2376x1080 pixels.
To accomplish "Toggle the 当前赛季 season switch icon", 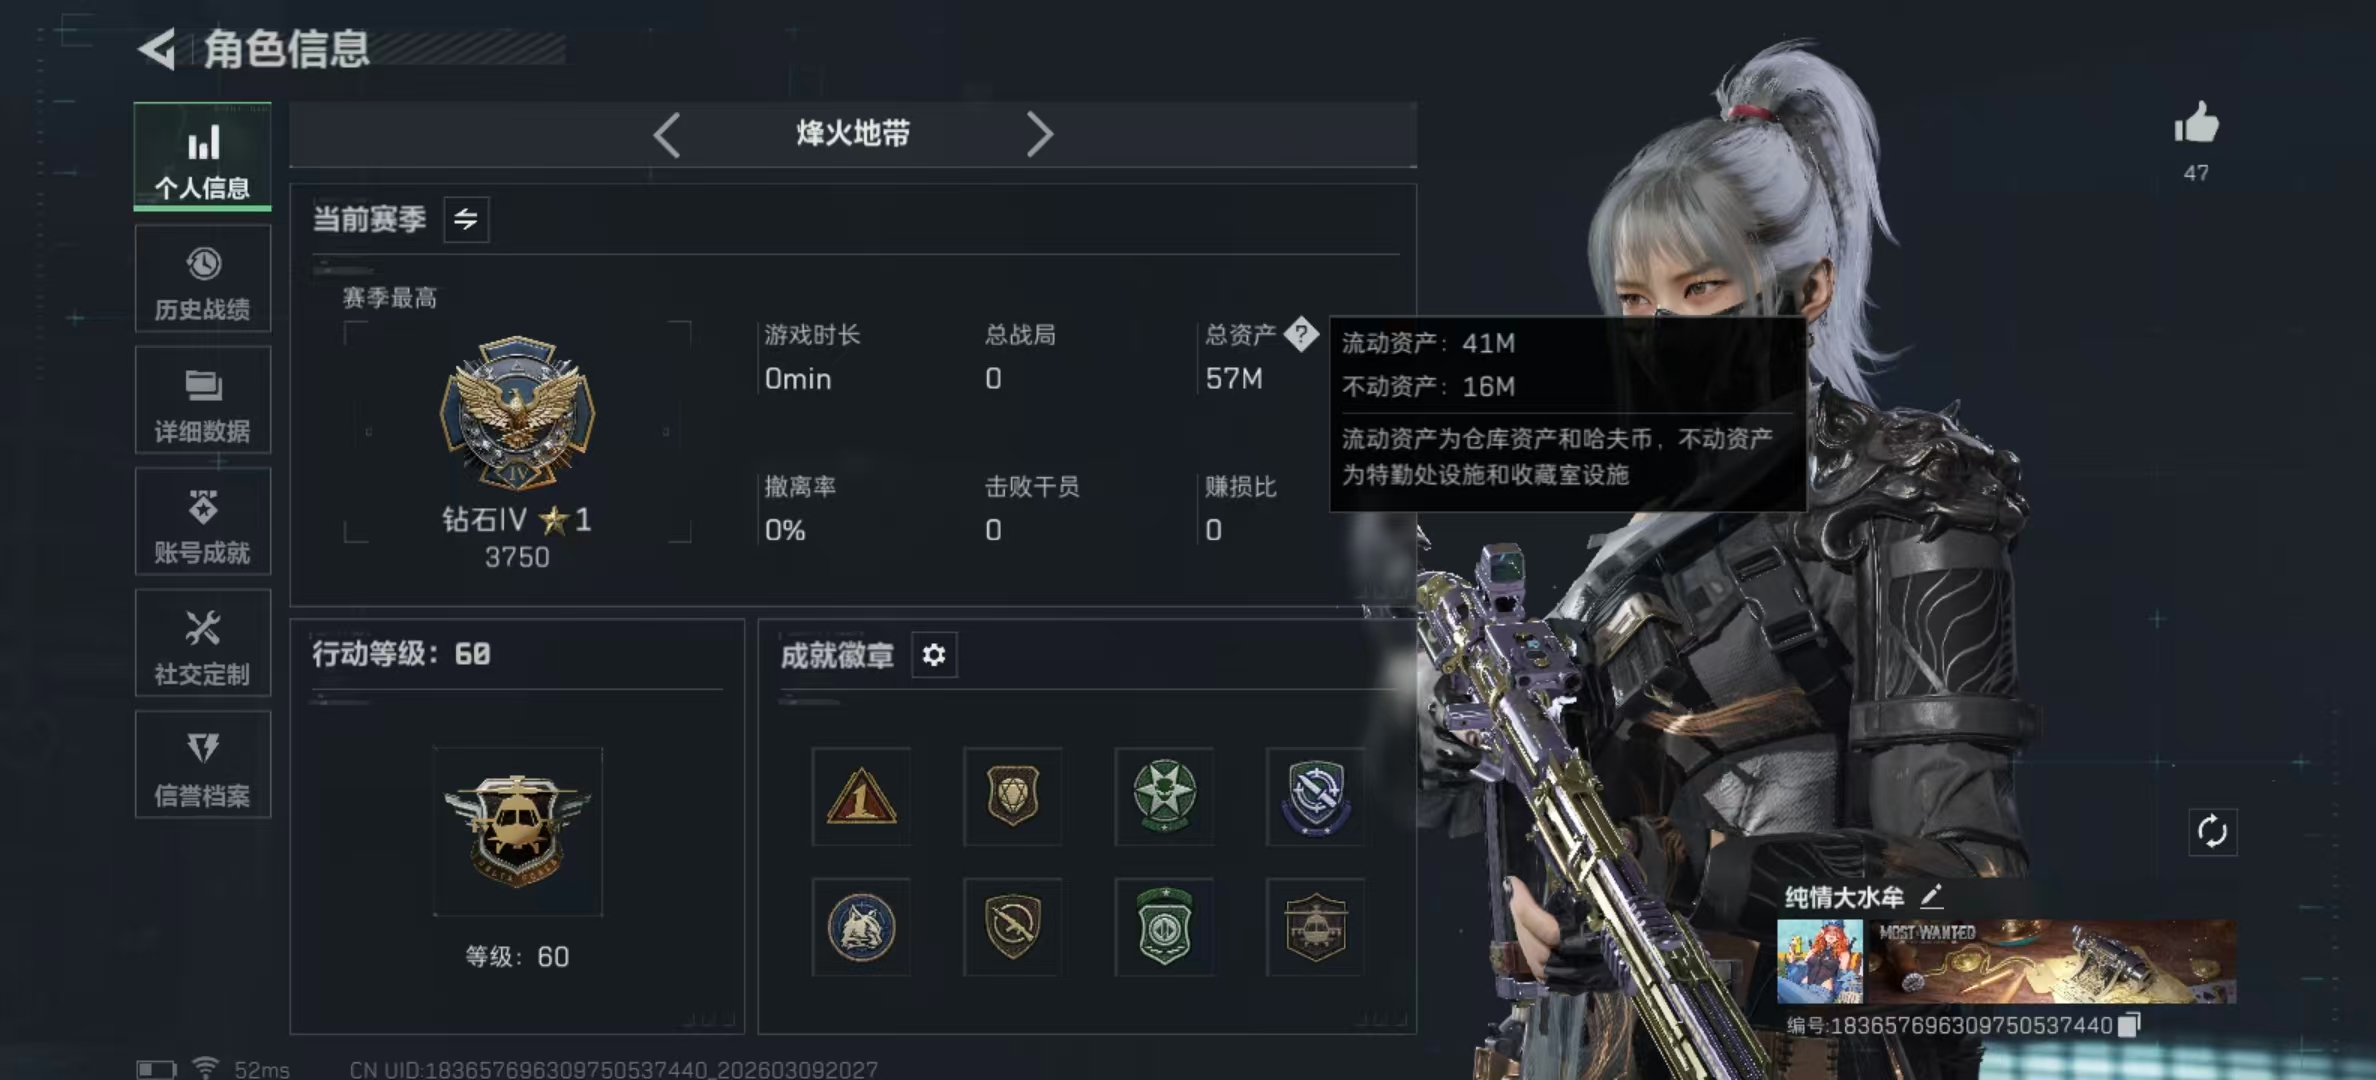I will [466, 219].
